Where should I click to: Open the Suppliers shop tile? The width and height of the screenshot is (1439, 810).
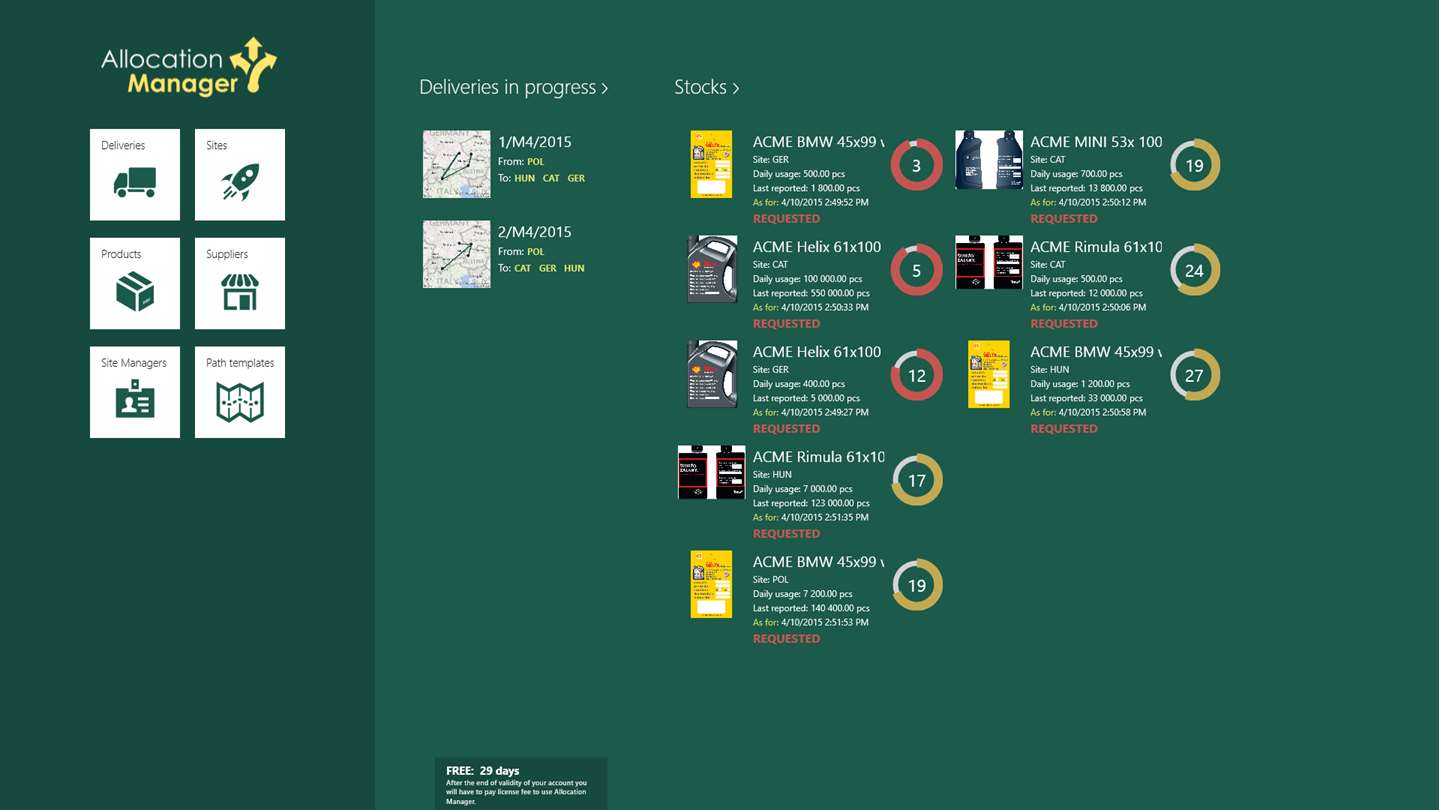coord(240,283)
